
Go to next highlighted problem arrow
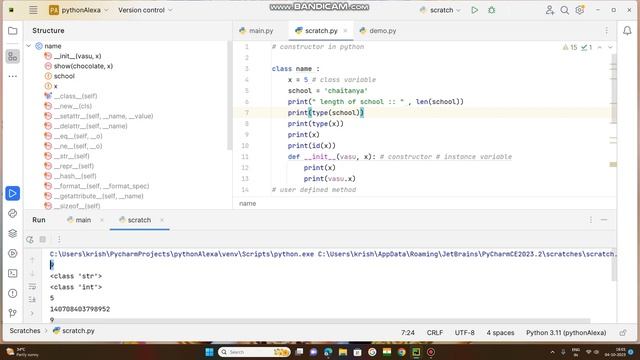pos(610,47)
